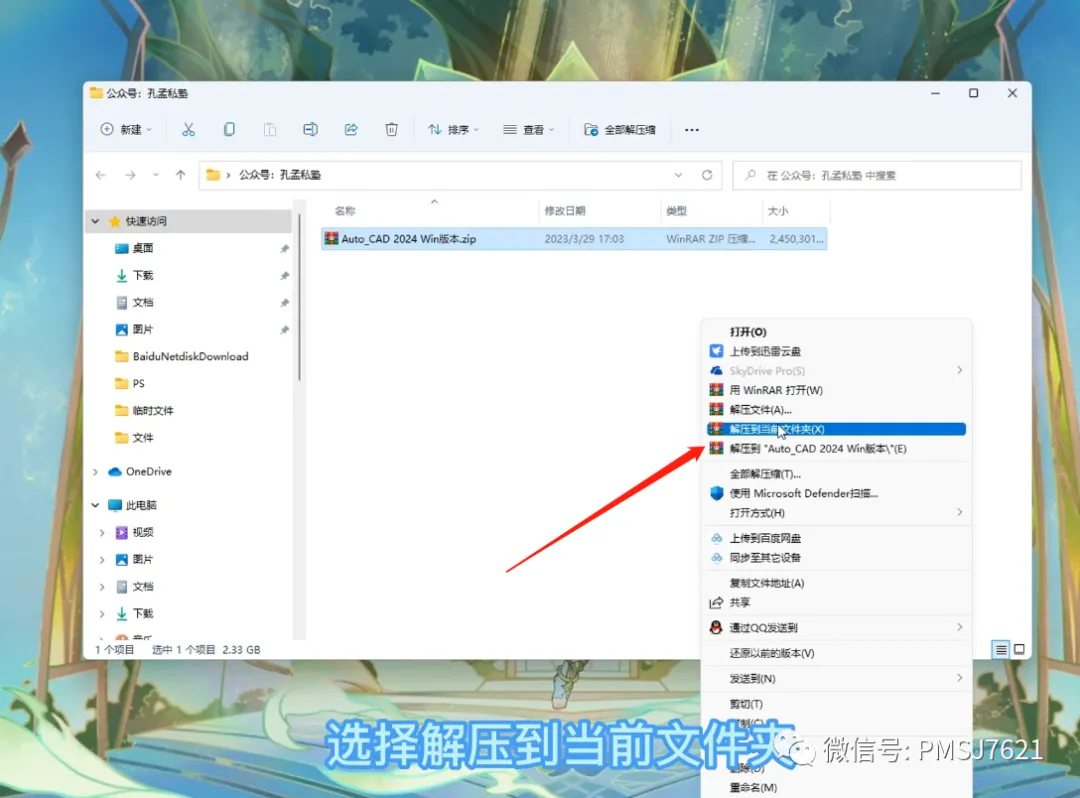Select 文档 under 此电脑
This screenshot has width=1080, height=798.
tap(143, 587)
